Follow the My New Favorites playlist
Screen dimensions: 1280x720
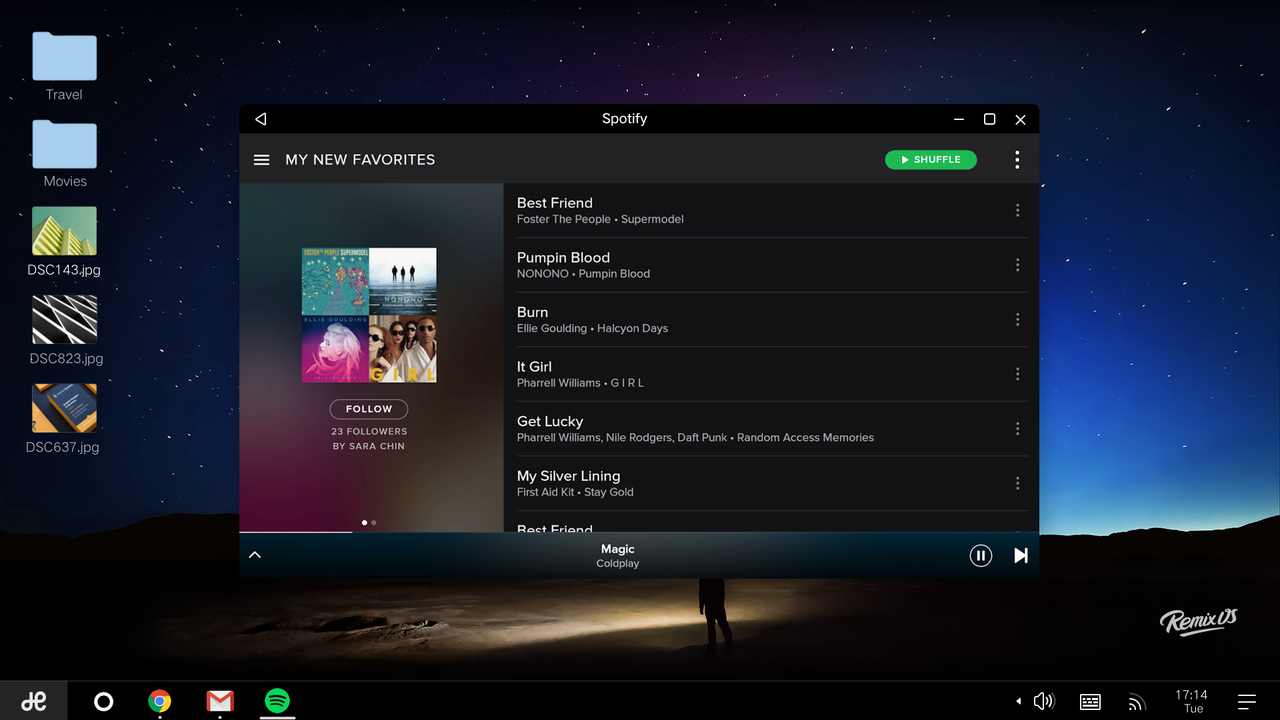[369, 409]
